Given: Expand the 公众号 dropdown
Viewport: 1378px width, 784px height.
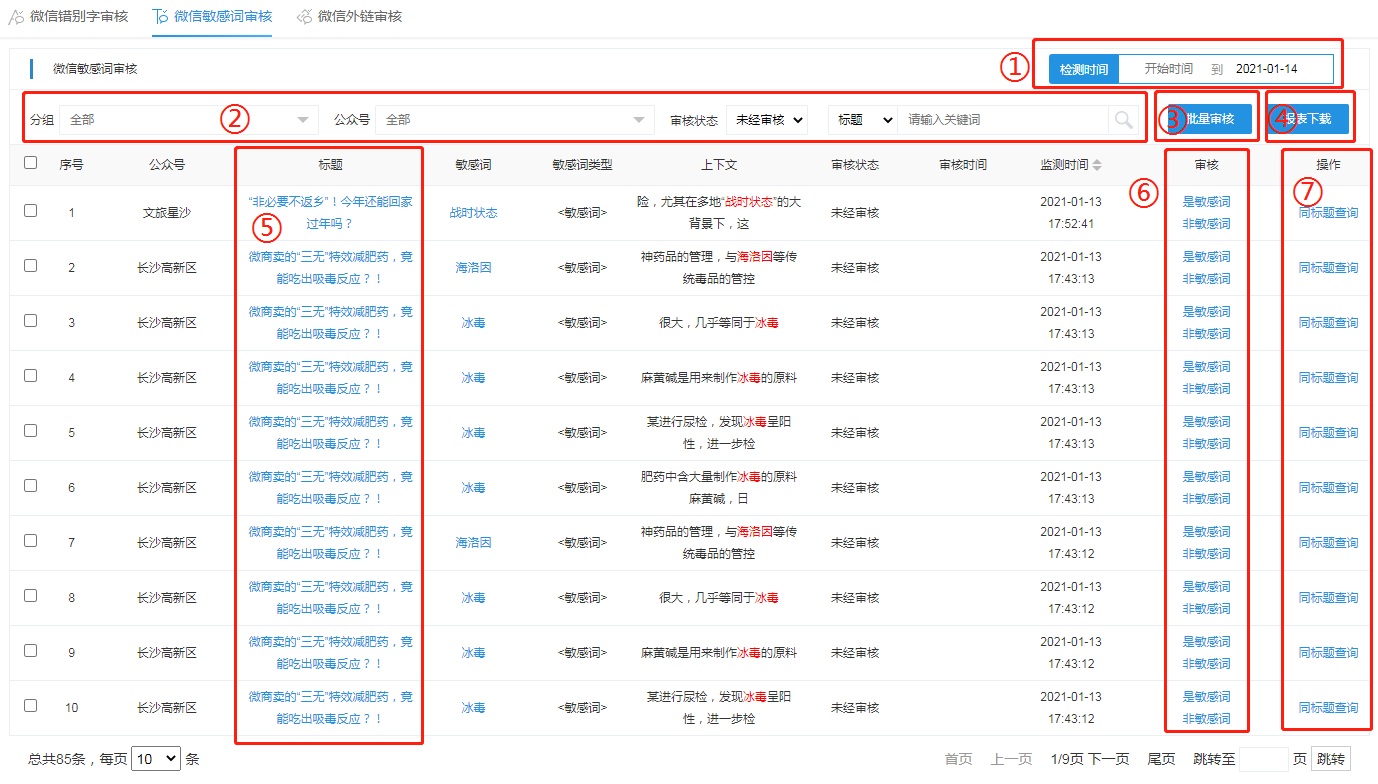Looking at the screenshot, I should pos(515,120).
